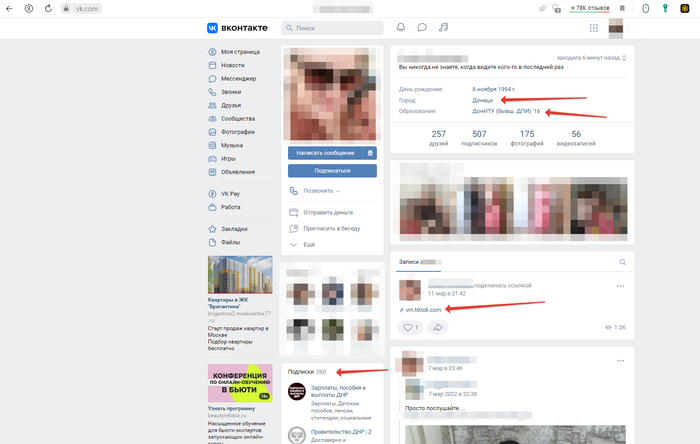This screenshot has height=444, width=700.
Task: Open the messages bubble icon in header
Action: (x=422, y=28)
